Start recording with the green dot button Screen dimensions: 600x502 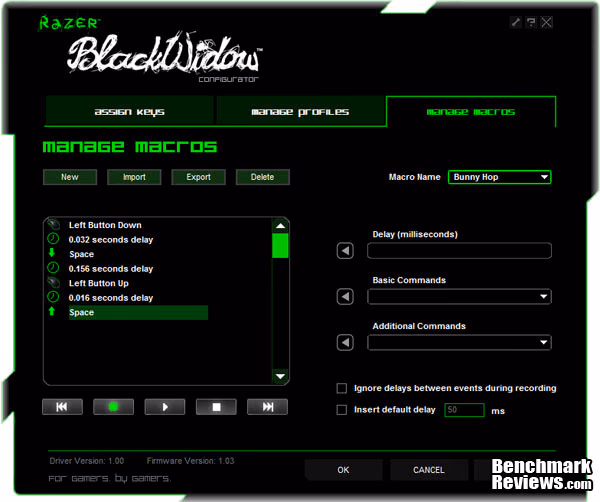pyautogui.click(x=114, y=407)
